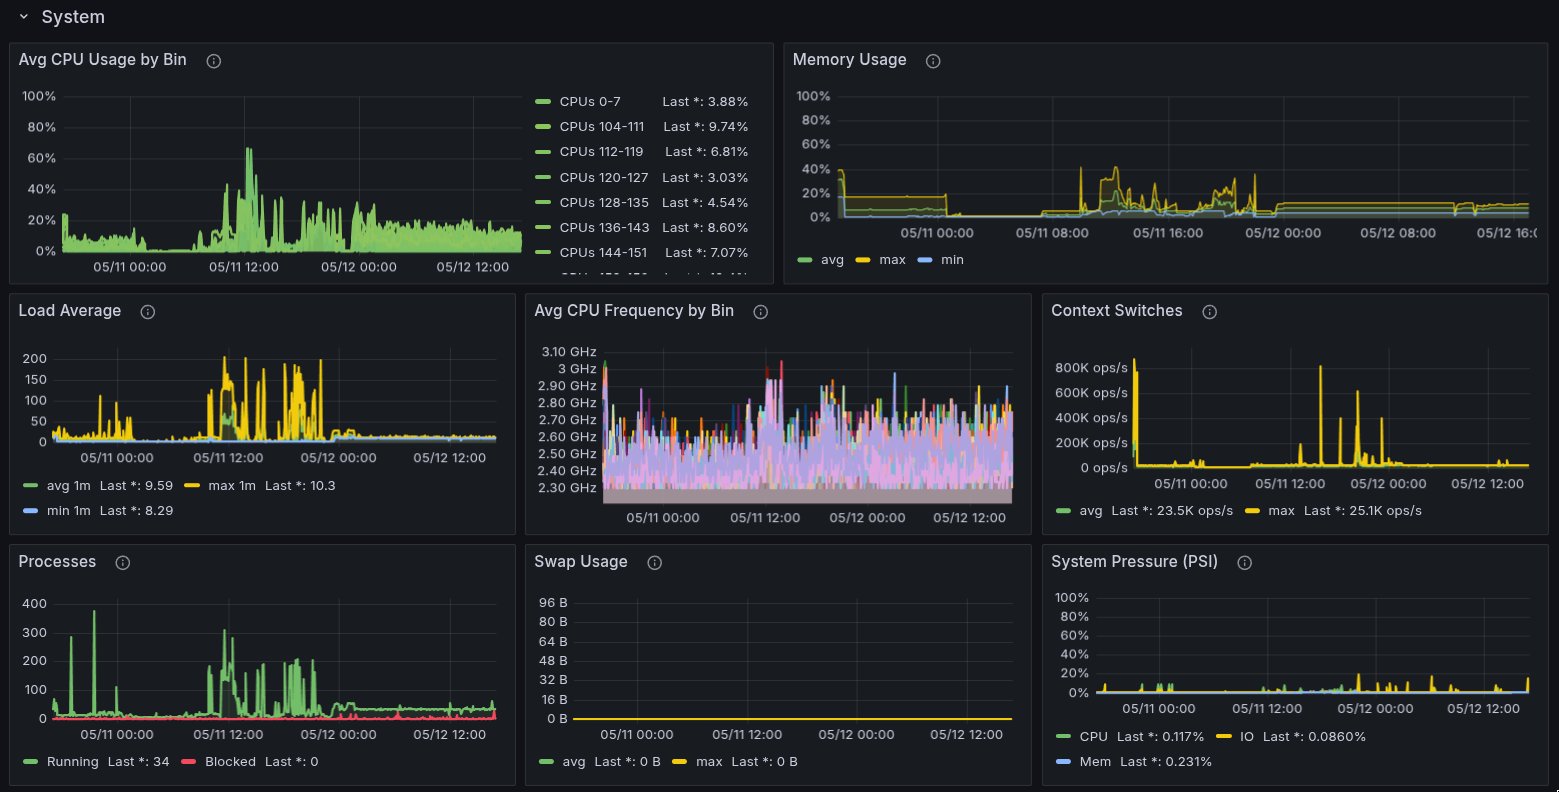The height and width of the screenshot is (792, 1559).
Task: Select Running label in Processes legend
Action: (x=72, y=761)
